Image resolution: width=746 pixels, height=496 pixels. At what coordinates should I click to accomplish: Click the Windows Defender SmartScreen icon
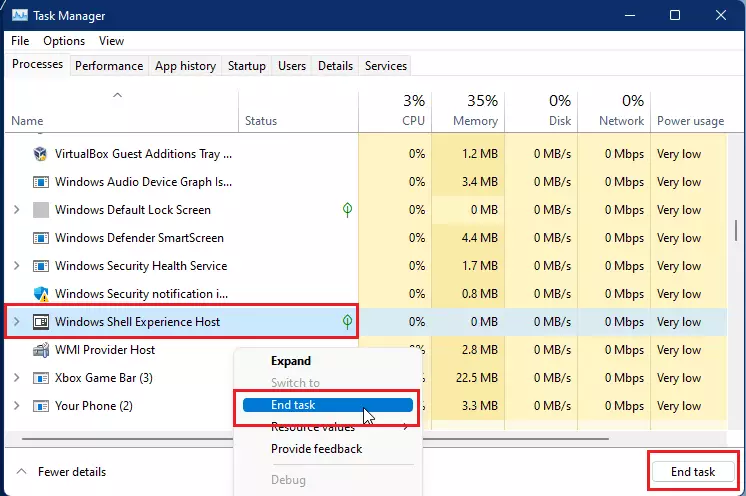click(40, 238)
